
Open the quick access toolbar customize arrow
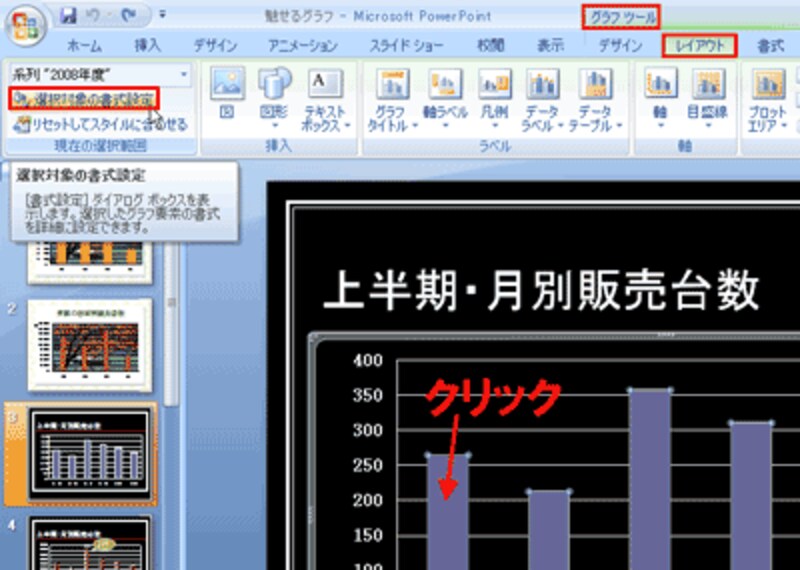(162, 15)
